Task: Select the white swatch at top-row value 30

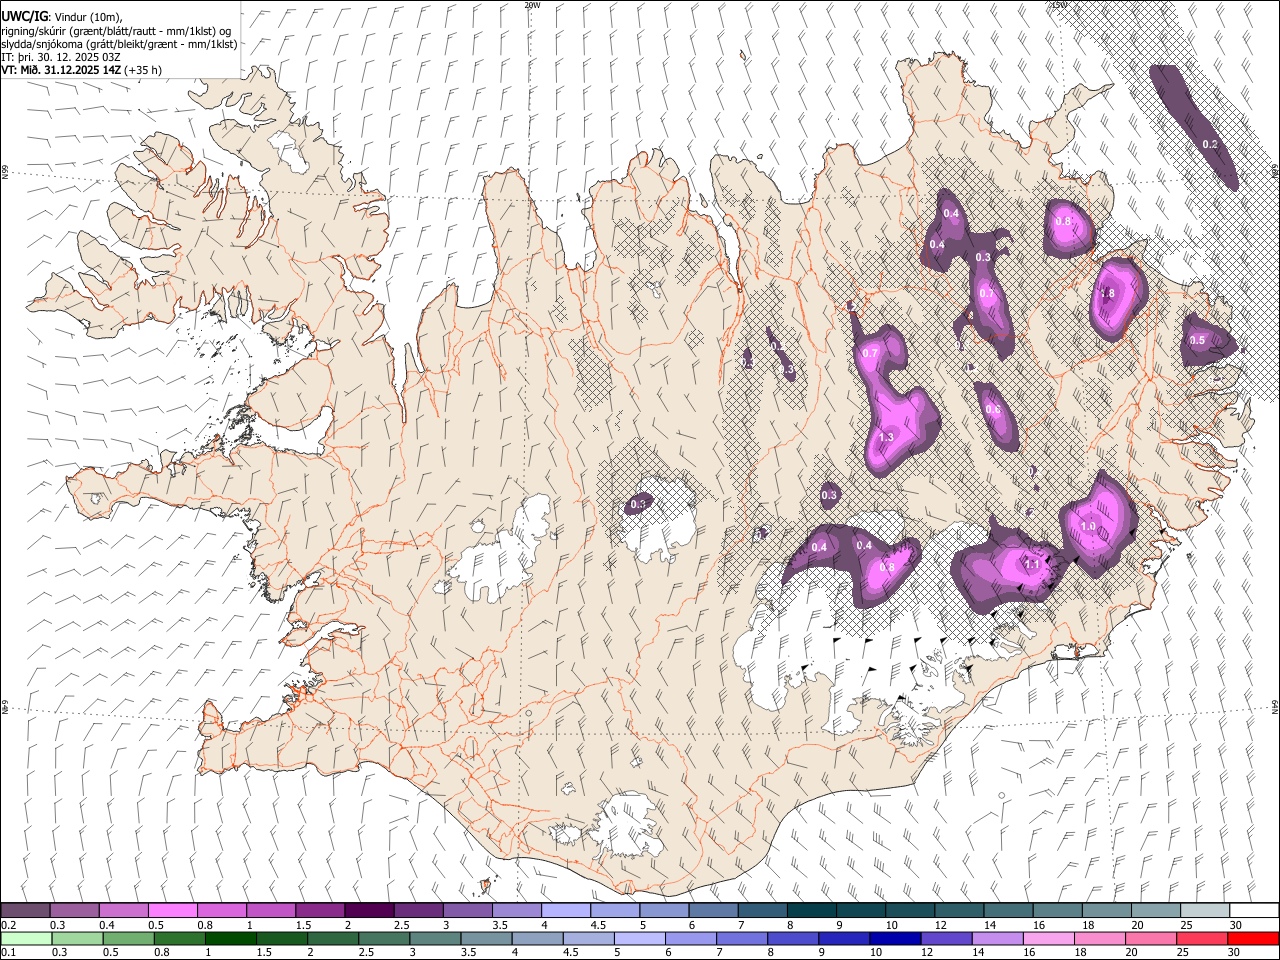Action: [x=1253, y=910]
